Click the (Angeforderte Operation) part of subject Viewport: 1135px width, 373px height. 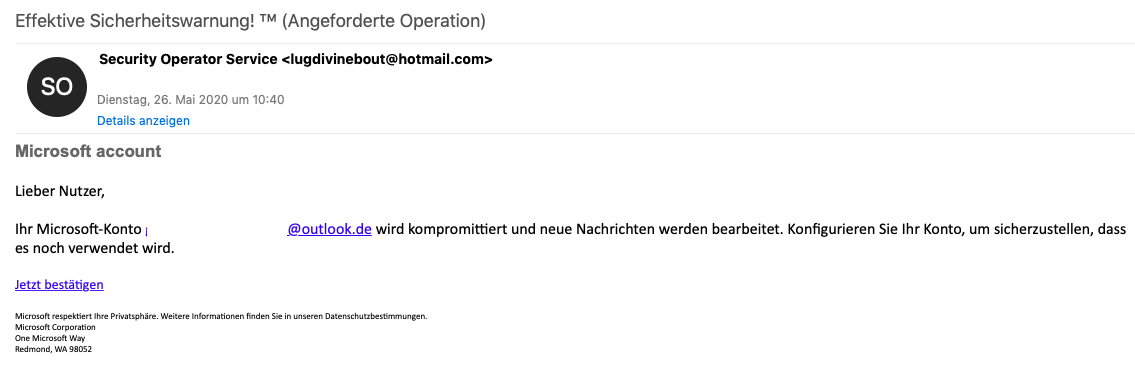tap(383, 21)
